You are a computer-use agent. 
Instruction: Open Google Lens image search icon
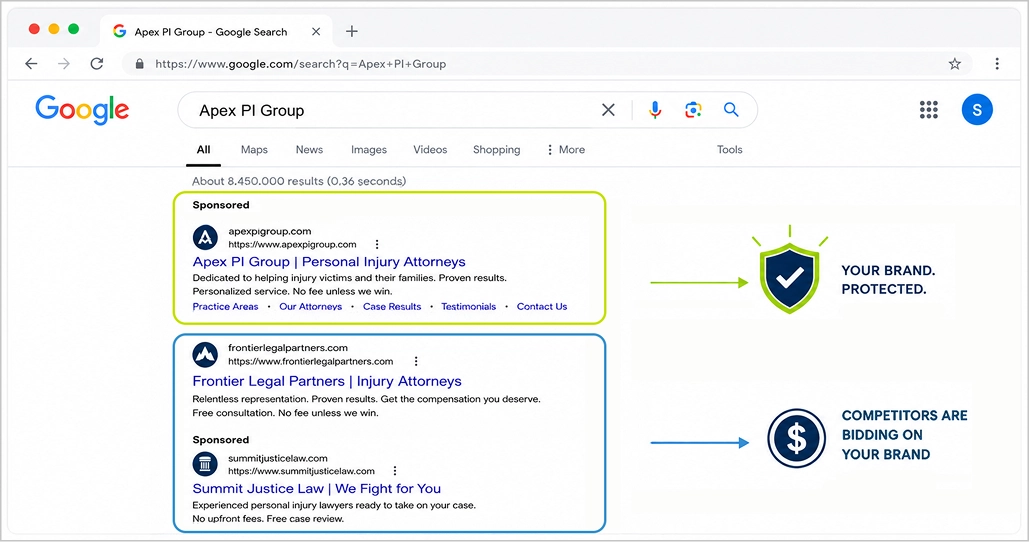(x=693, y=110)
